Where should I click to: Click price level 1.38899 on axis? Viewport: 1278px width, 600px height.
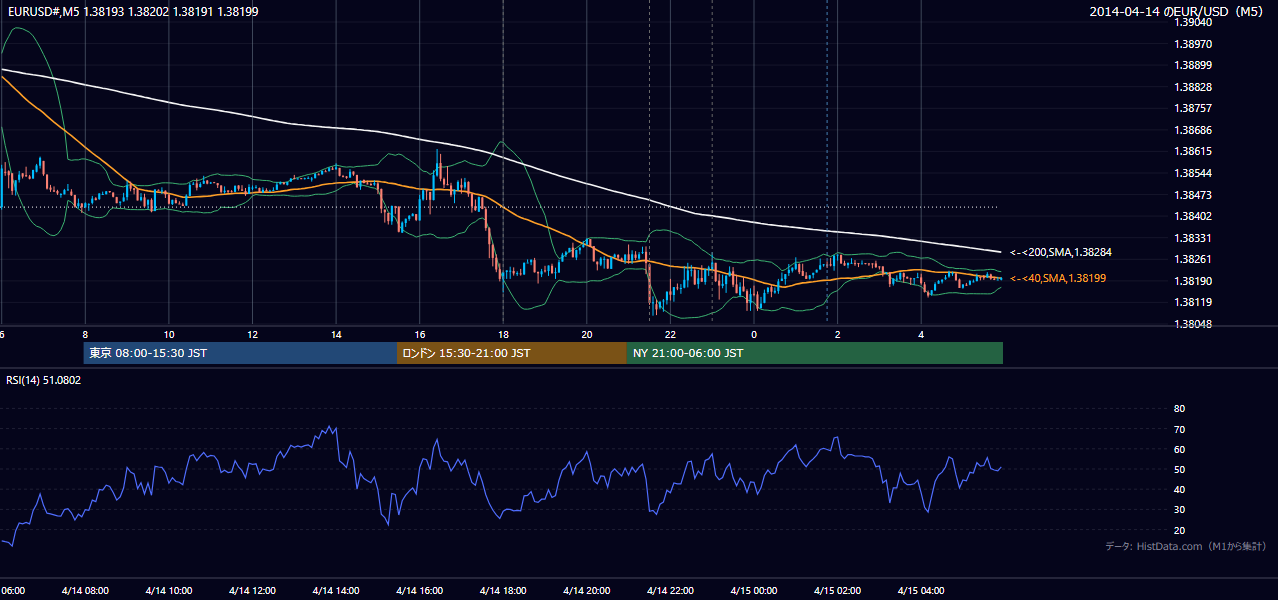[x=1194, y=65]
